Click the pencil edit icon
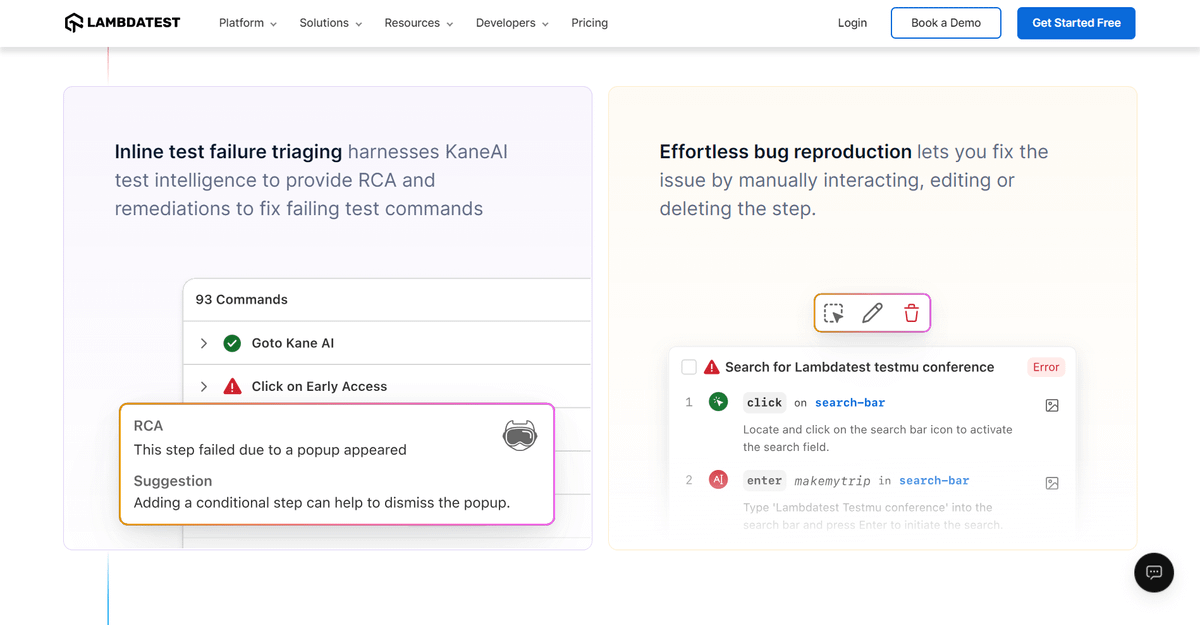This screenshot has height=625, width=1200. [872, 313]
